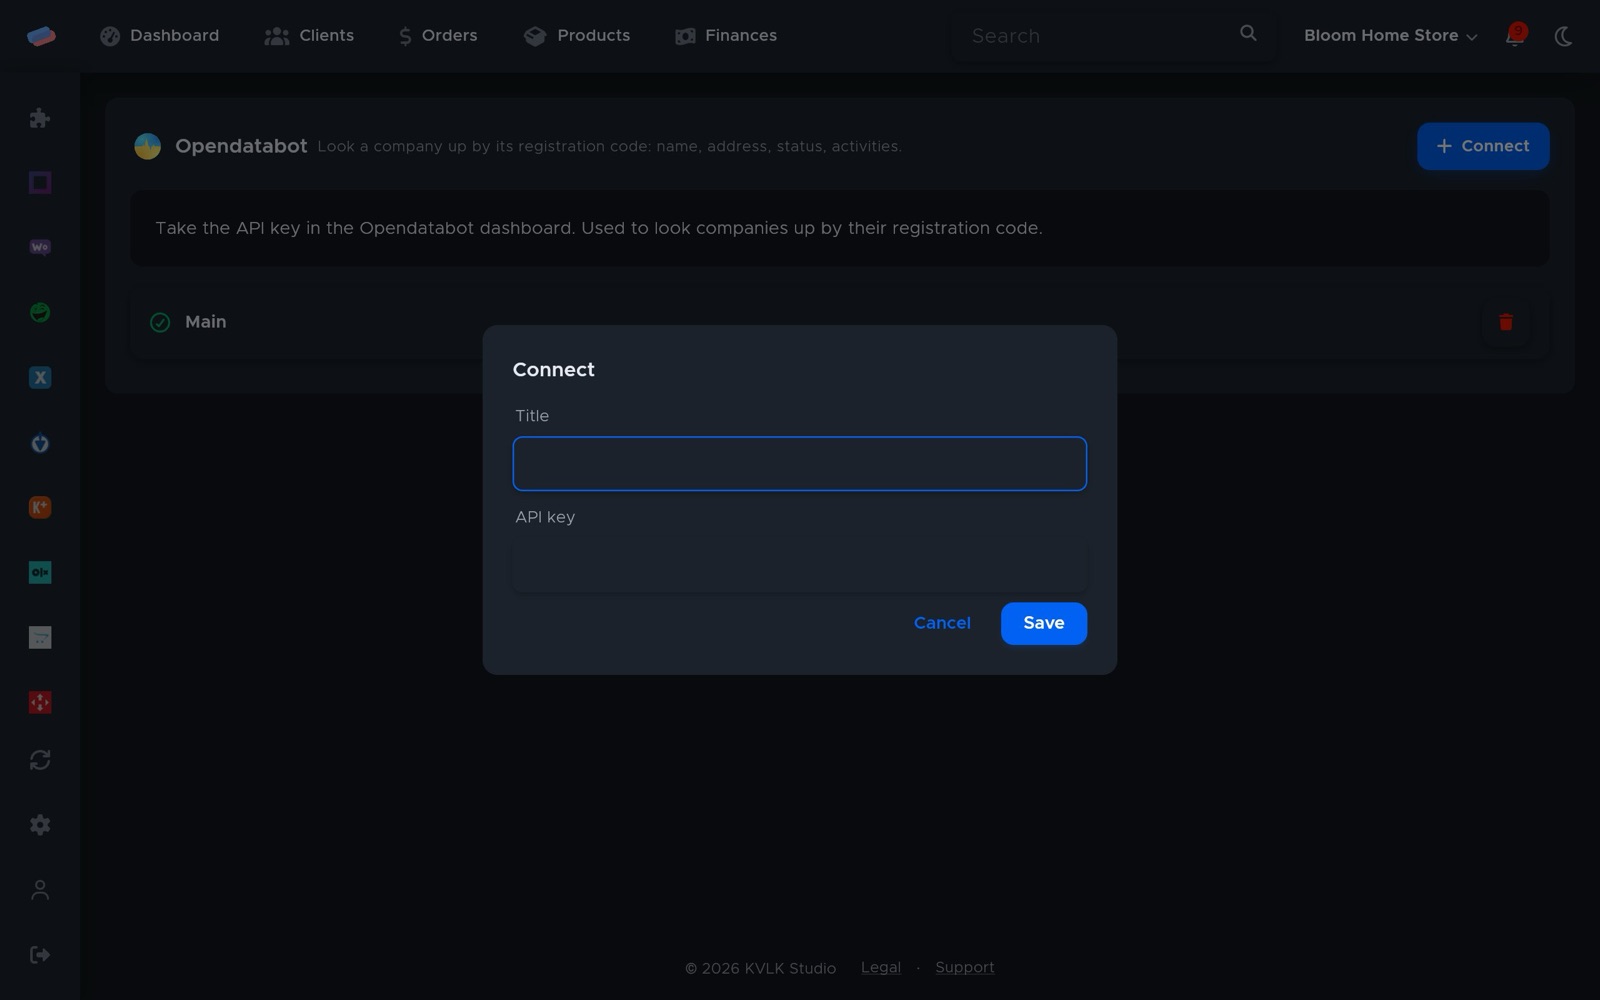Open the blue shield-shaped integration in sidebar
This screenshot has width=1600, height=1000.
click(x=40, y=443)
